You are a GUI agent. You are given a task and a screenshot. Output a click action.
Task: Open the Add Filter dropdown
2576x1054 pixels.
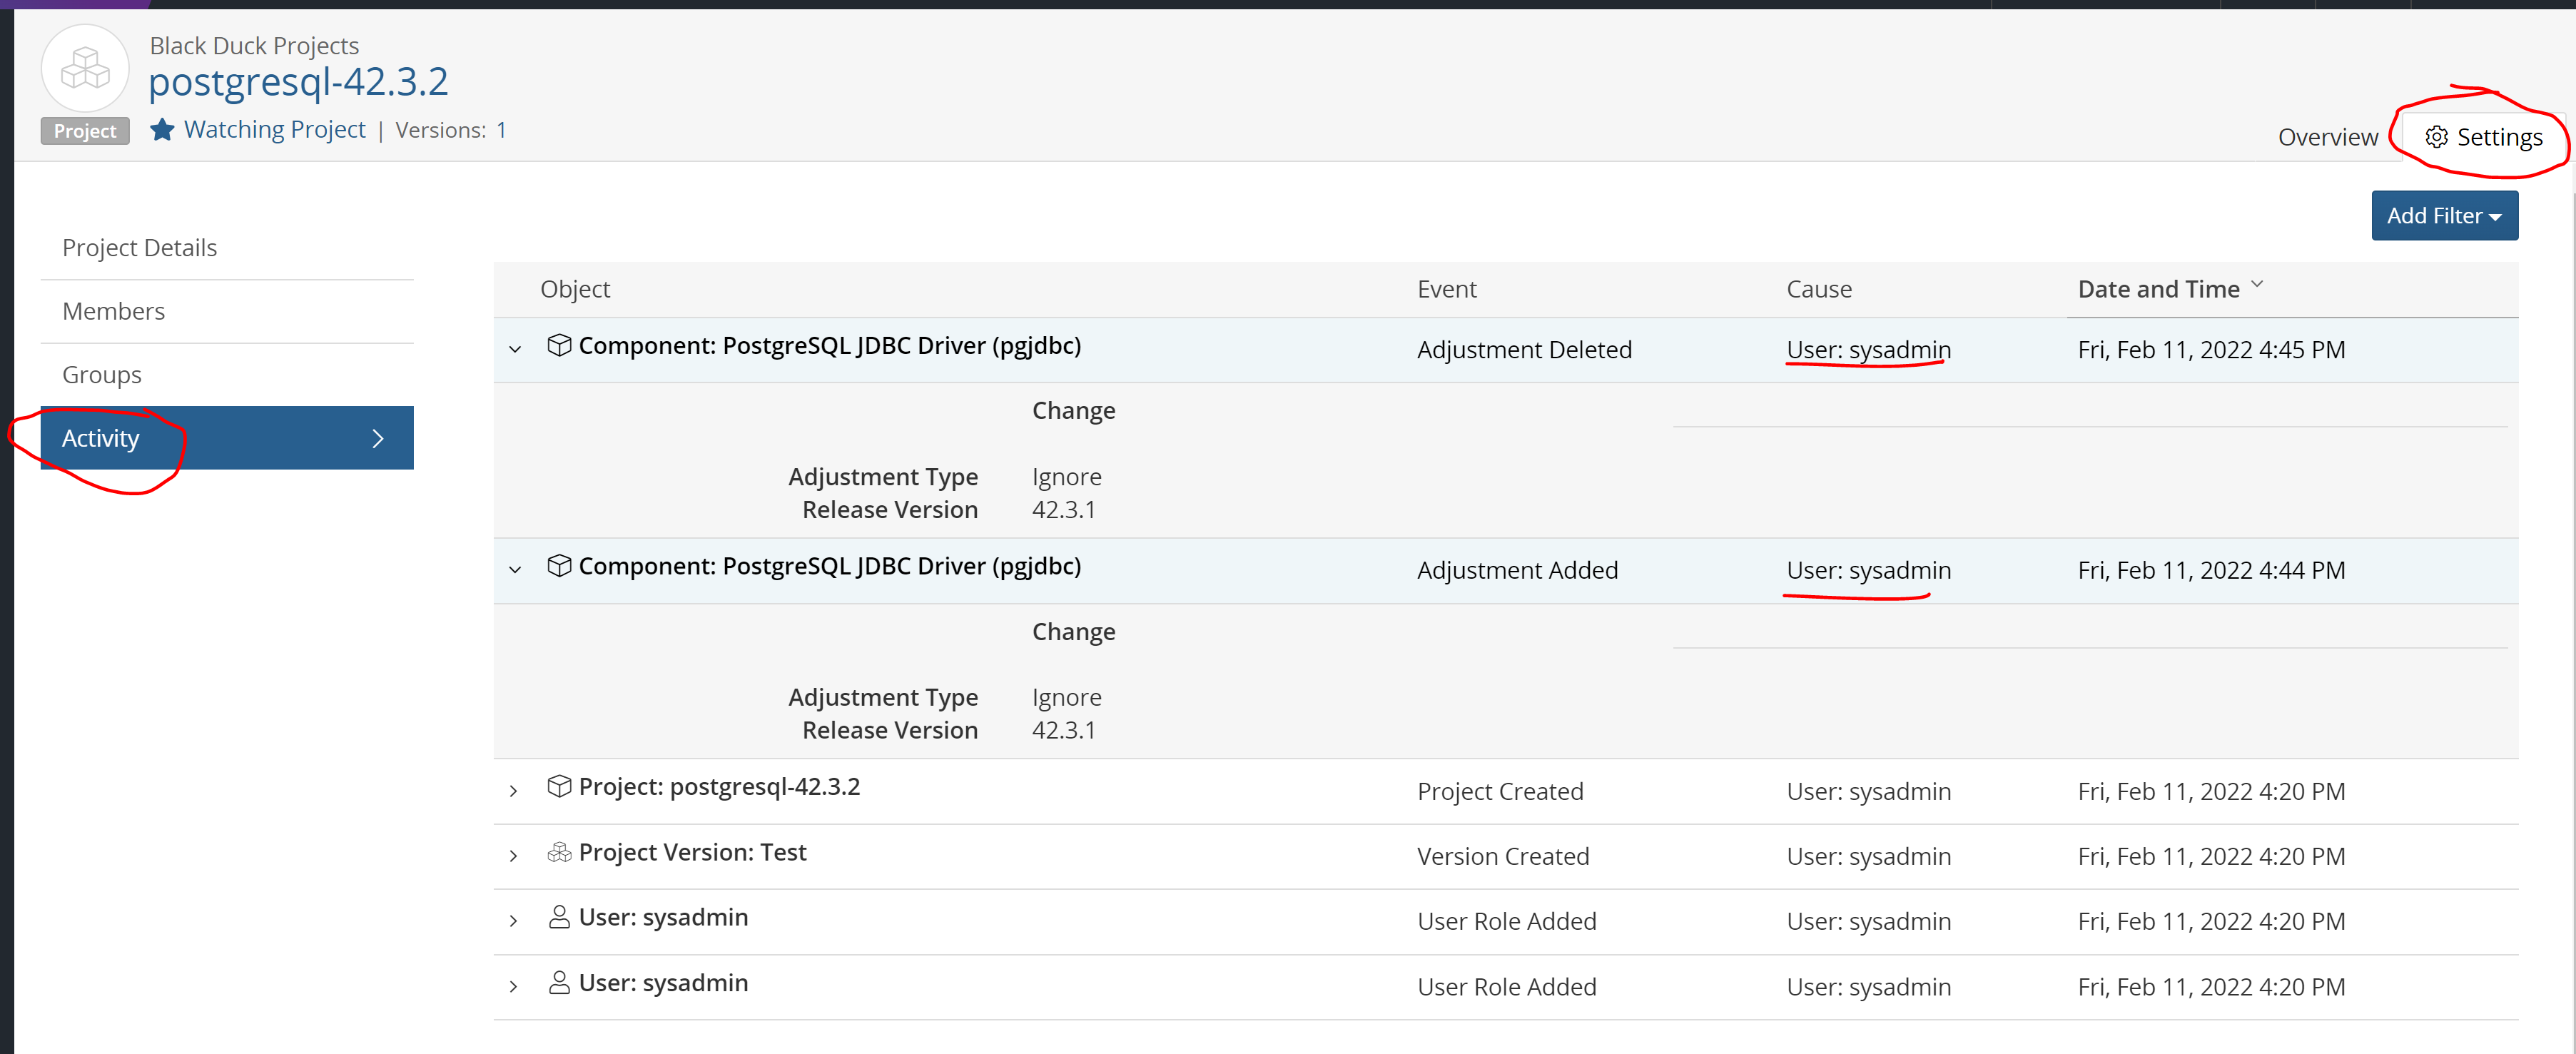tap(2444, 216)
